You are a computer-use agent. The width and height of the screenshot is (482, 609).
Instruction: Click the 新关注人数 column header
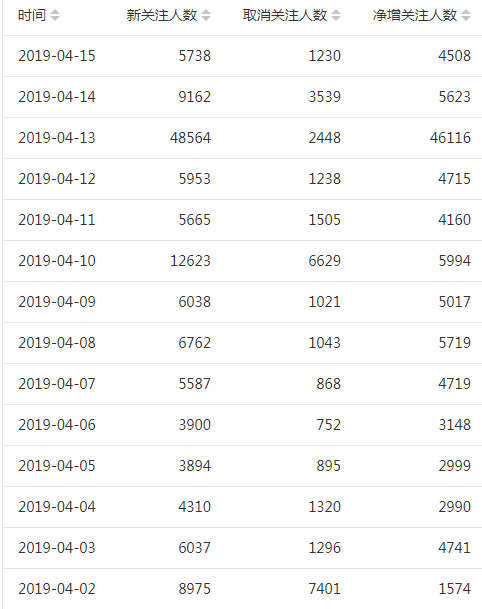pos(162,16)
